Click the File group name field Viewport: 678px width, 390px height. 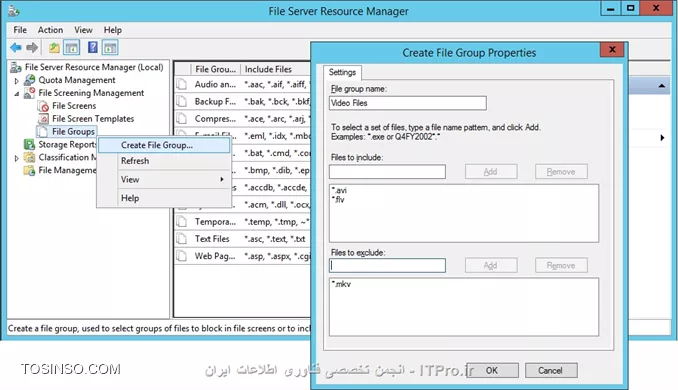(x=407, y=103)
